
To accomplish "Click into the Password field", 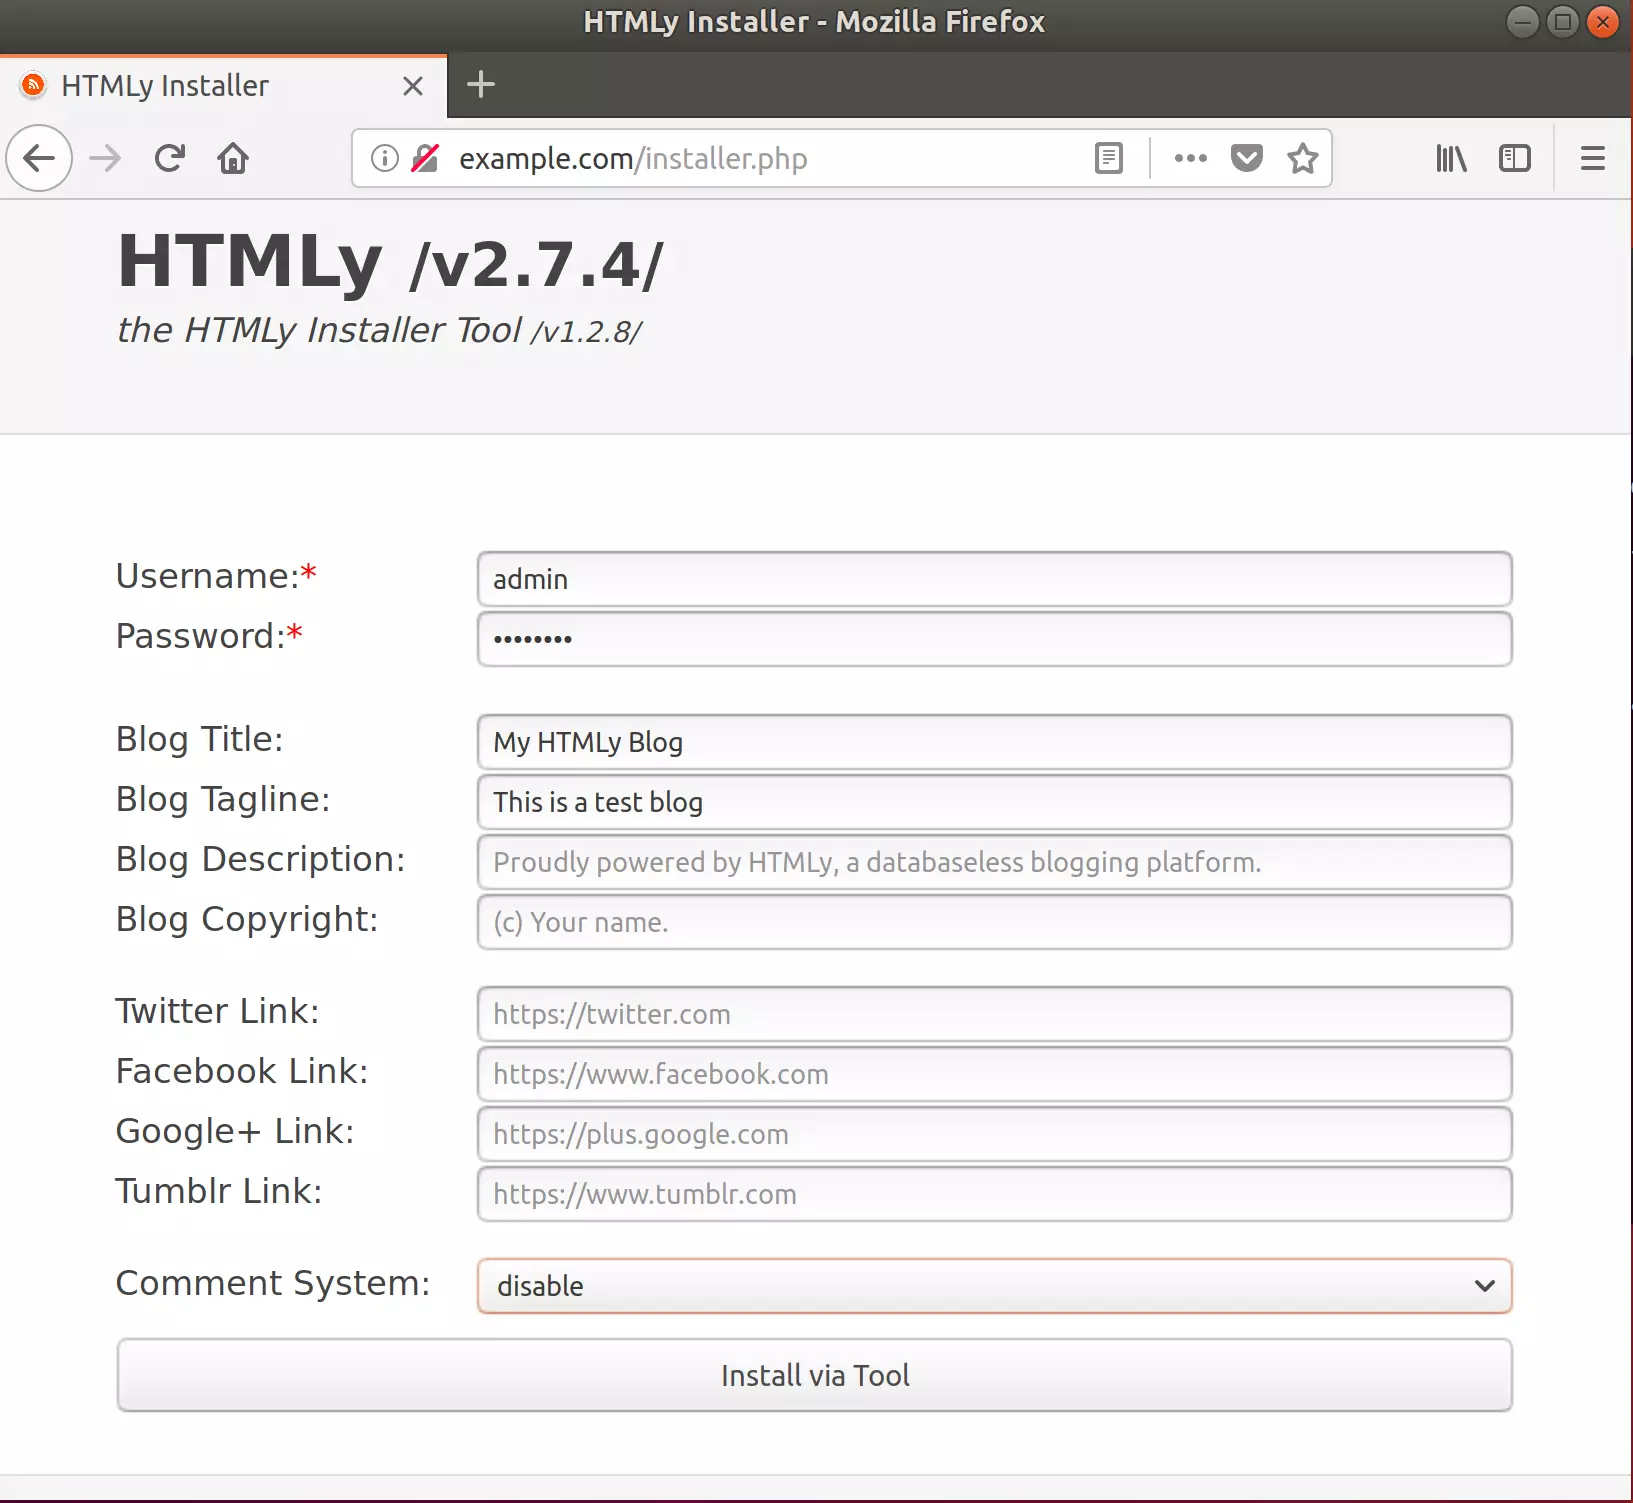I will click(994, 639).
